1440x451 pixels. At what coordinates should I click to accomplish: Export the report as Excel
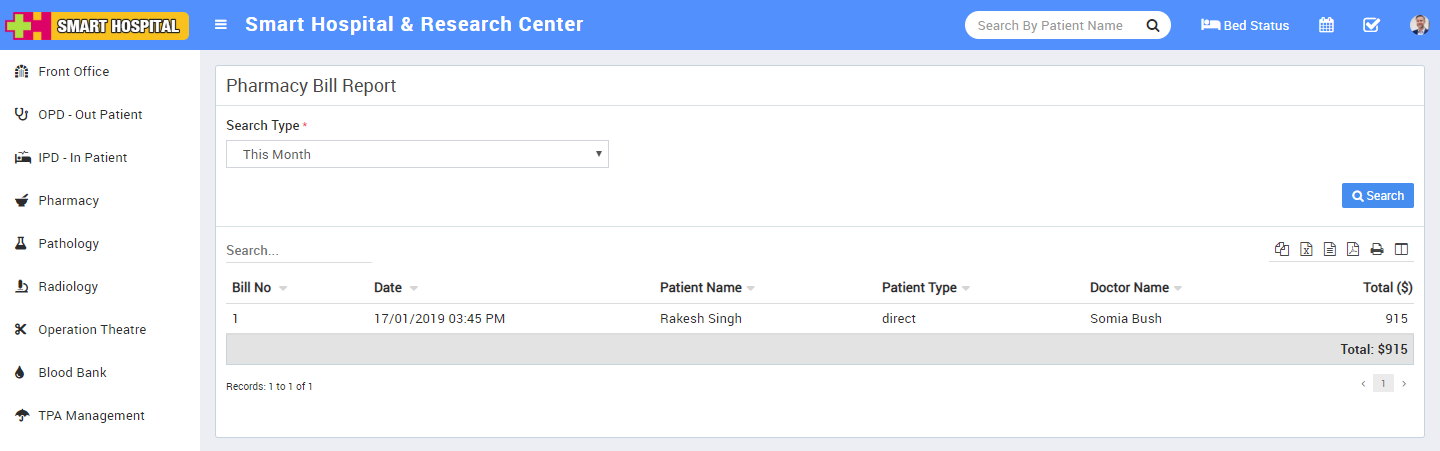click(x=1306, y=249)
